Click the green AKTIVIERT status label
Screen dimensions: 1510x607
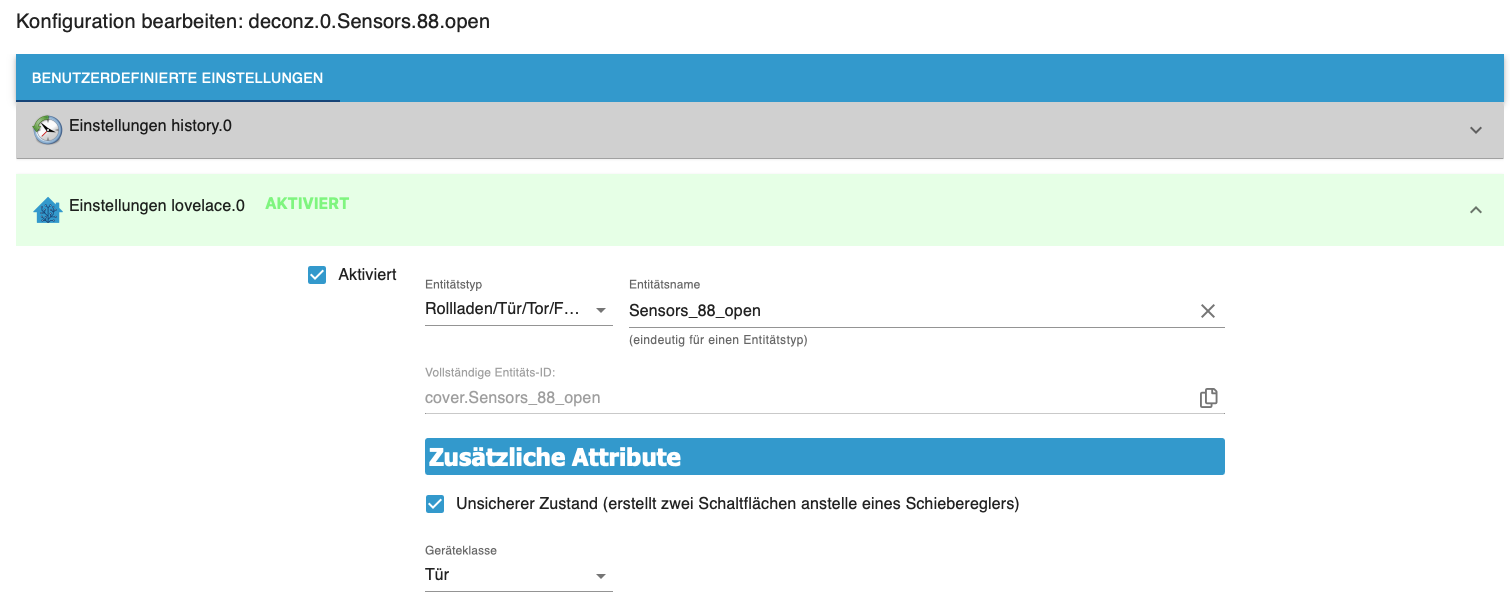pos(307,204)
